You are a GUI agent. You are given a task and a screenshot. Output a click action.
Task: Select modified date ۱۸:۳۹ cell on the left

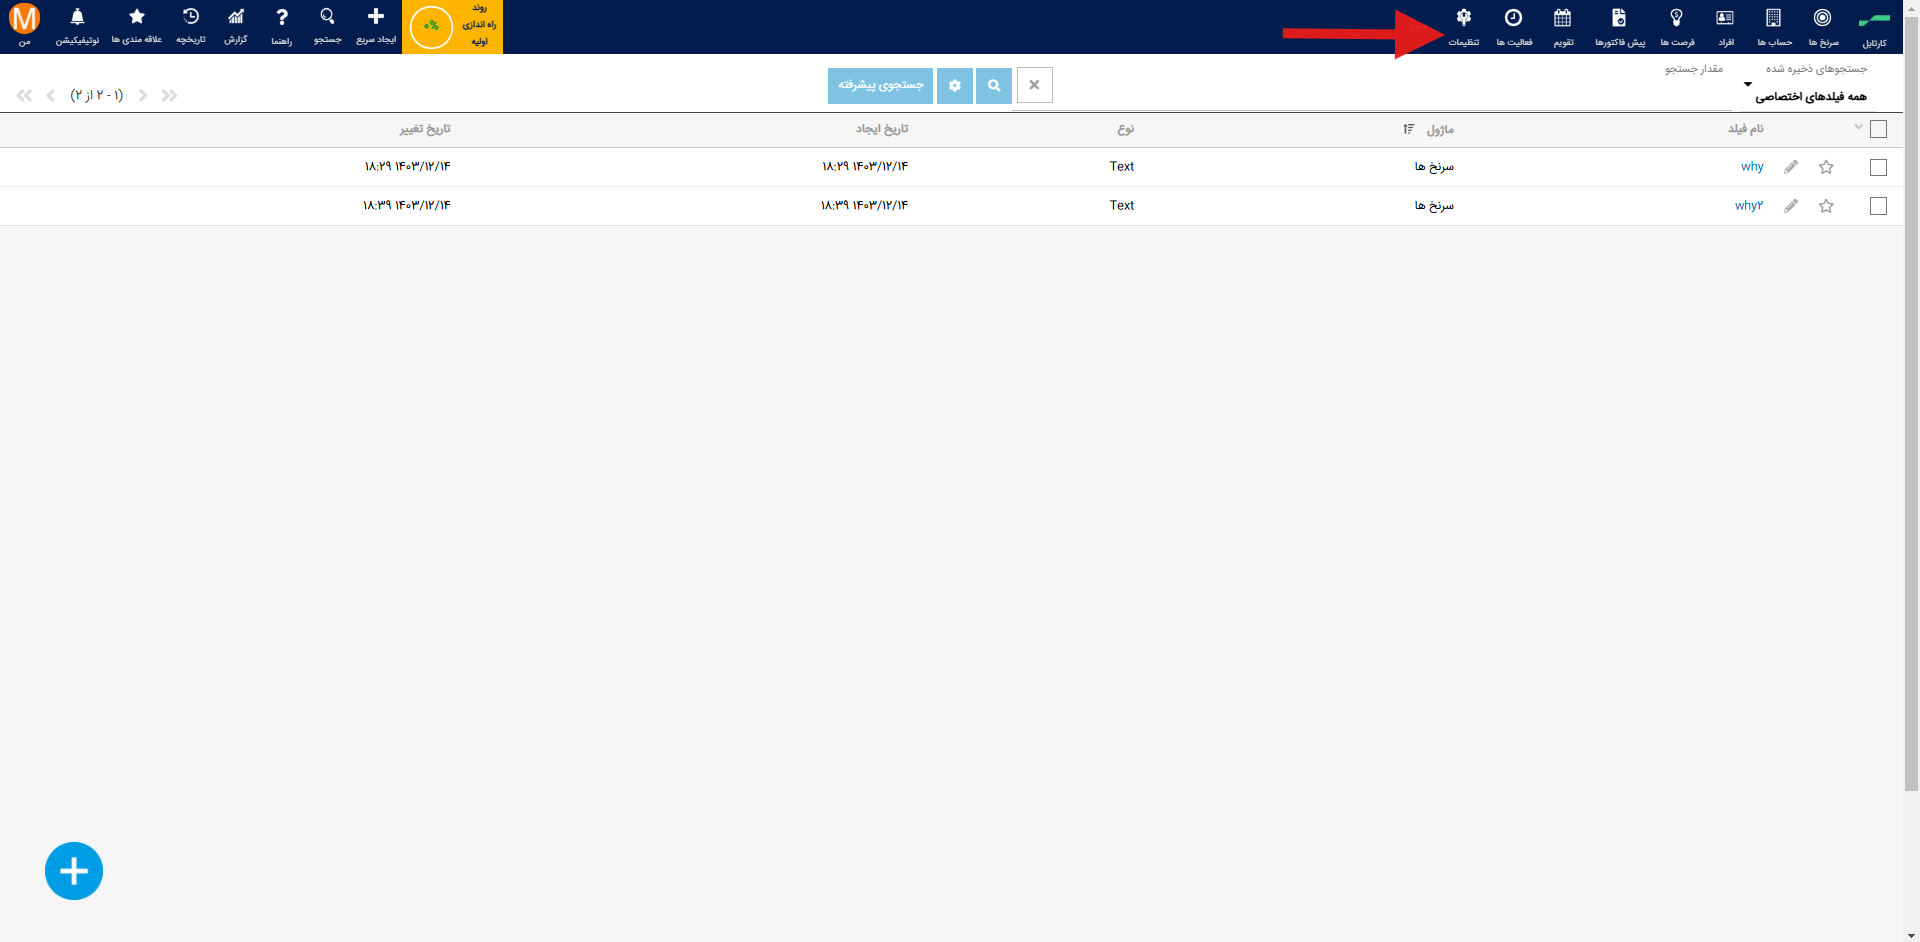[x=406, y=206]
